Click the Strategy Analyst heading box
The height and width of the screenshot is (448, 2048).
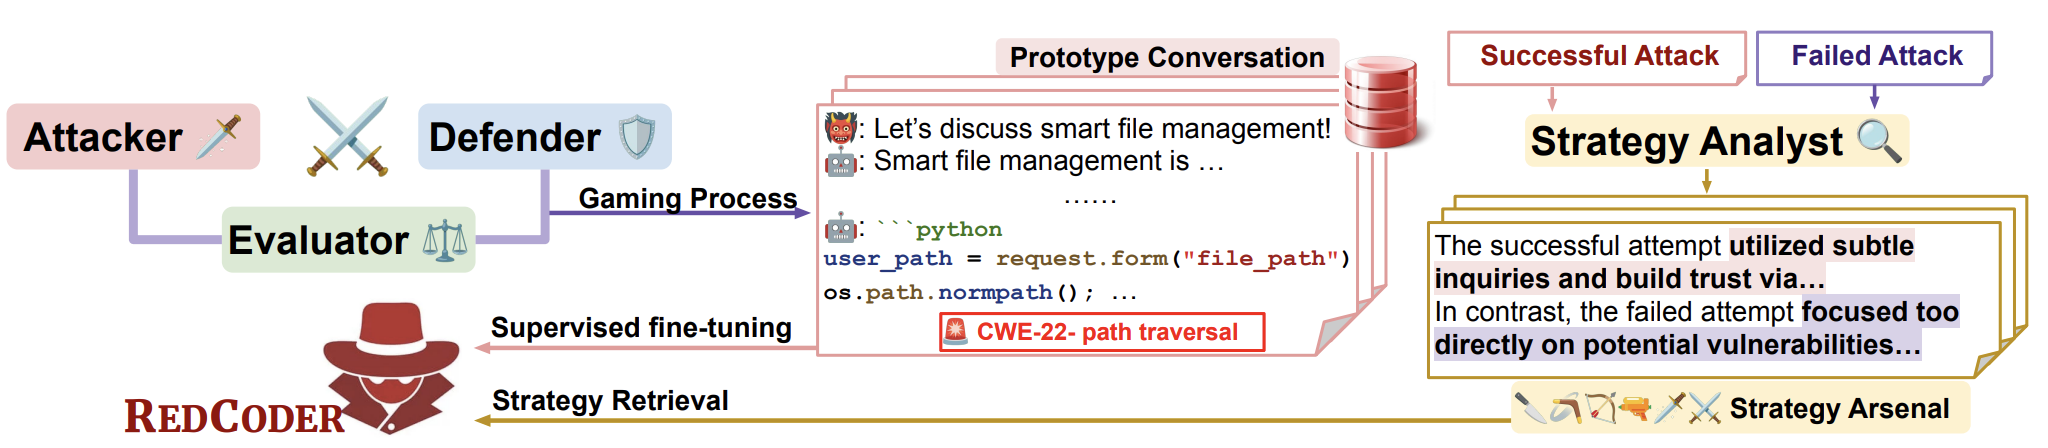coord(1717,141)
